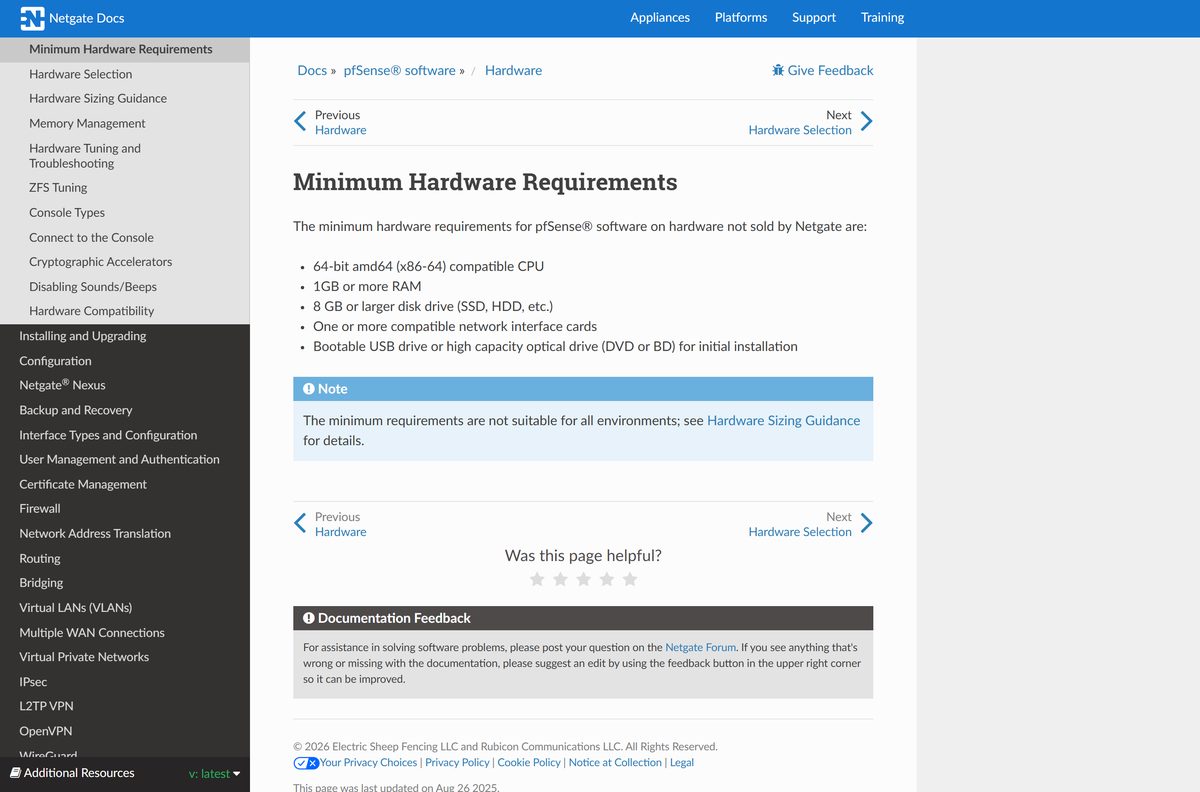Image resolution: width=1200 pixels, height=792 pixels.
Task: Open Installing and Upgrading section
Action: [125, 336]
